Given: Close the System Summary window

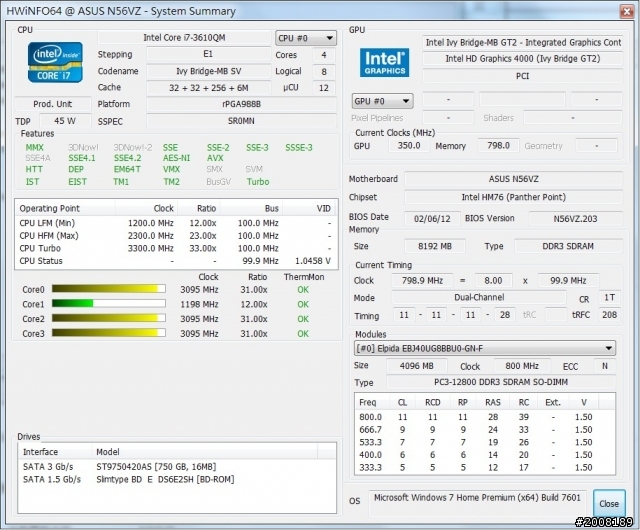Looking at the screenshot, I should [x=627, y=11].
